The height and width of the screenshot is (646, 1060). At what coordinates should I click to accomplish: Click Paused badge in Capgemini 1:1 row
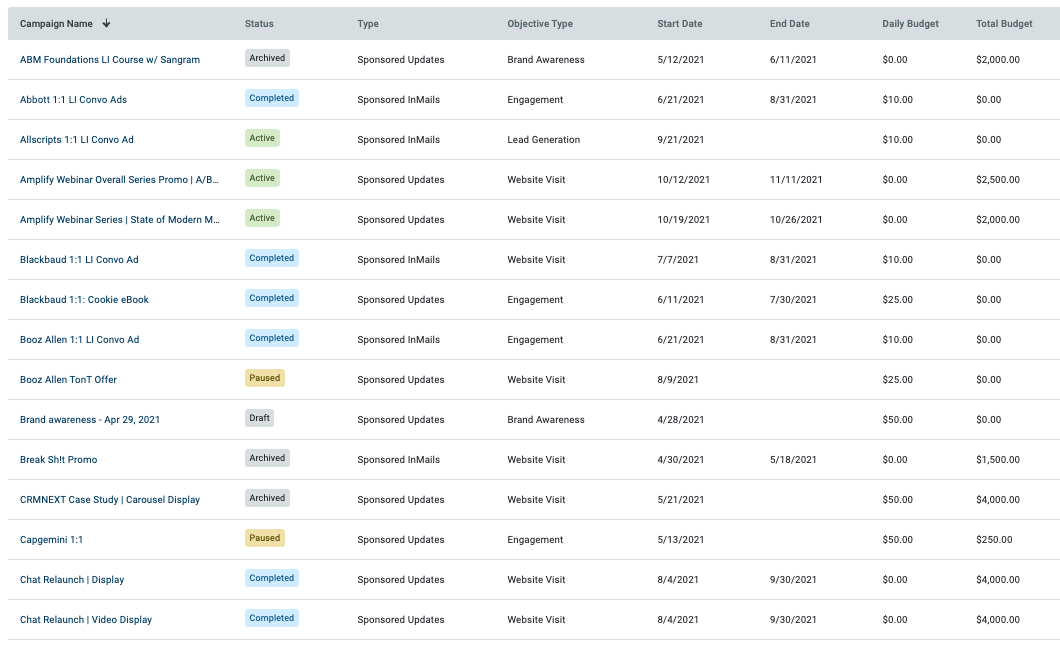click(264, 538)
